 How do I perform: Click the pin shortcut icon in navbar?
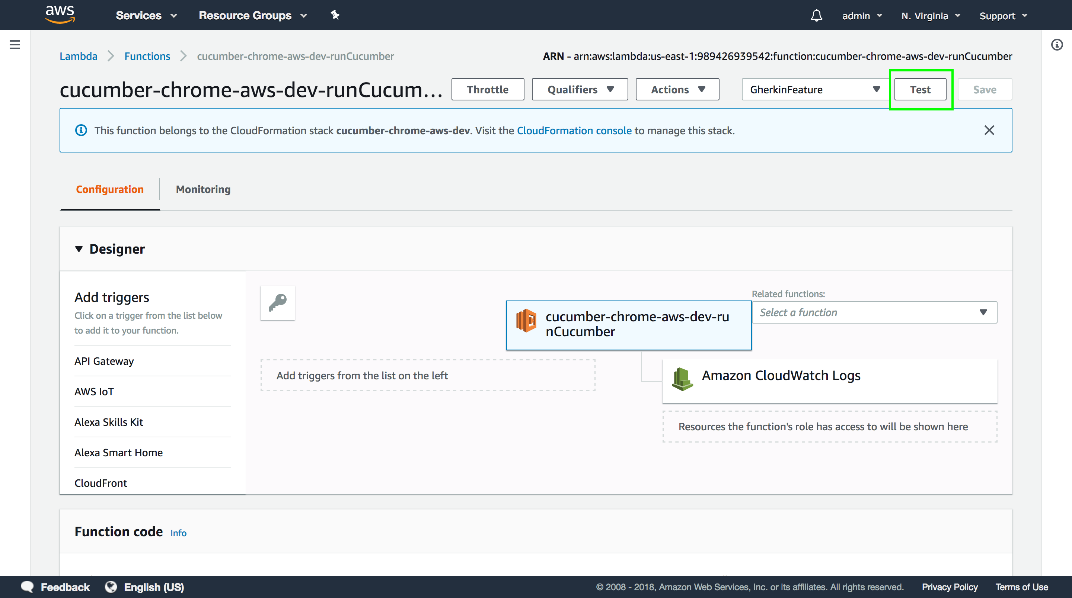pyautogui.click(x=335, y=16)
